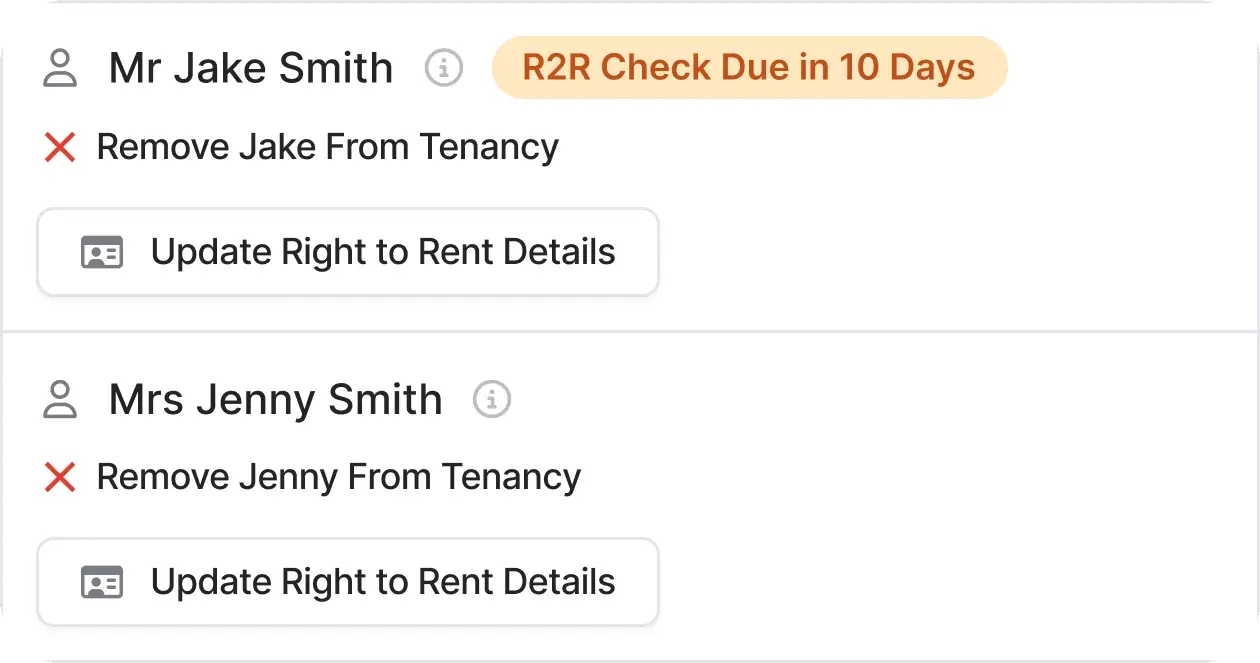Screen dimensions: 1260x663
Task: Click Update Right to Rent Details for Jenny
Action: click(x=348, y=581)
